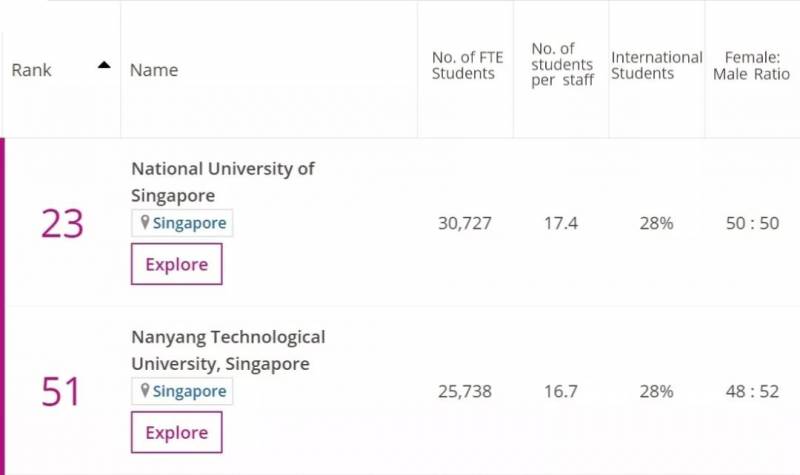Screen dimensions: 800x475
Task: Click rank number 51
Action: (61, 392)
